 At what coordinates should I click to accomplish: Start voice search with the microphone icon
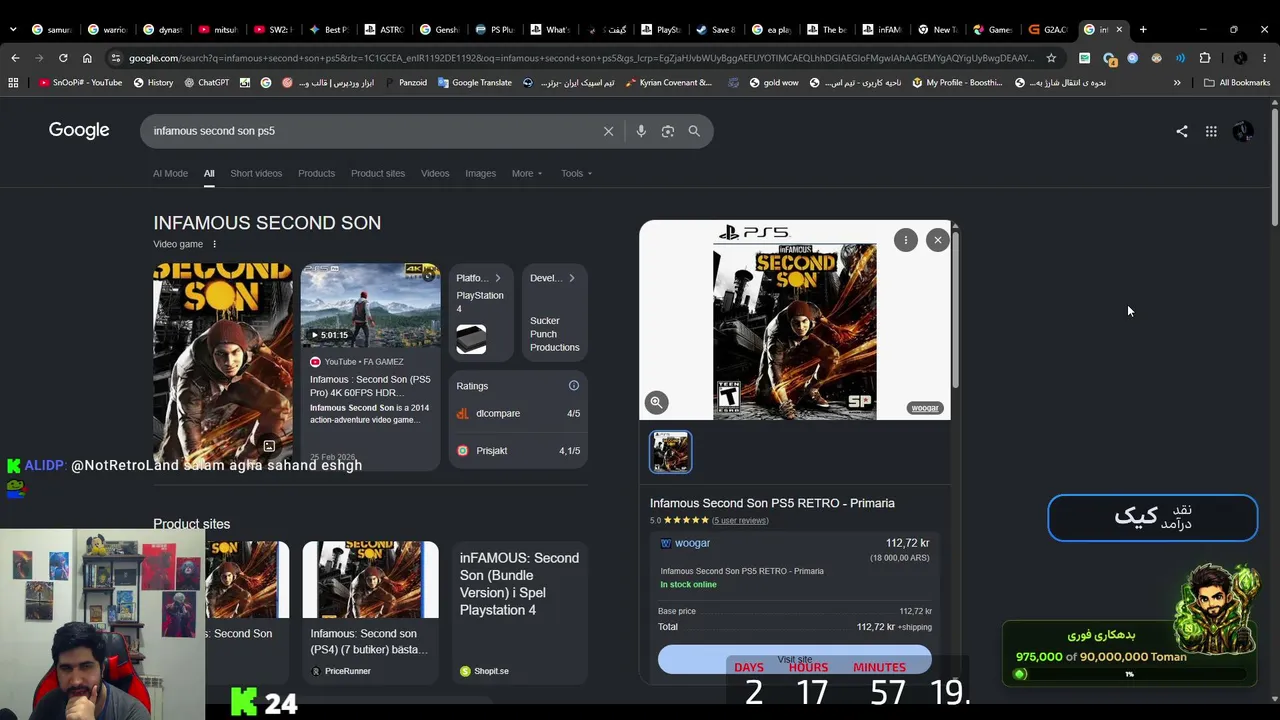(641, 131)
